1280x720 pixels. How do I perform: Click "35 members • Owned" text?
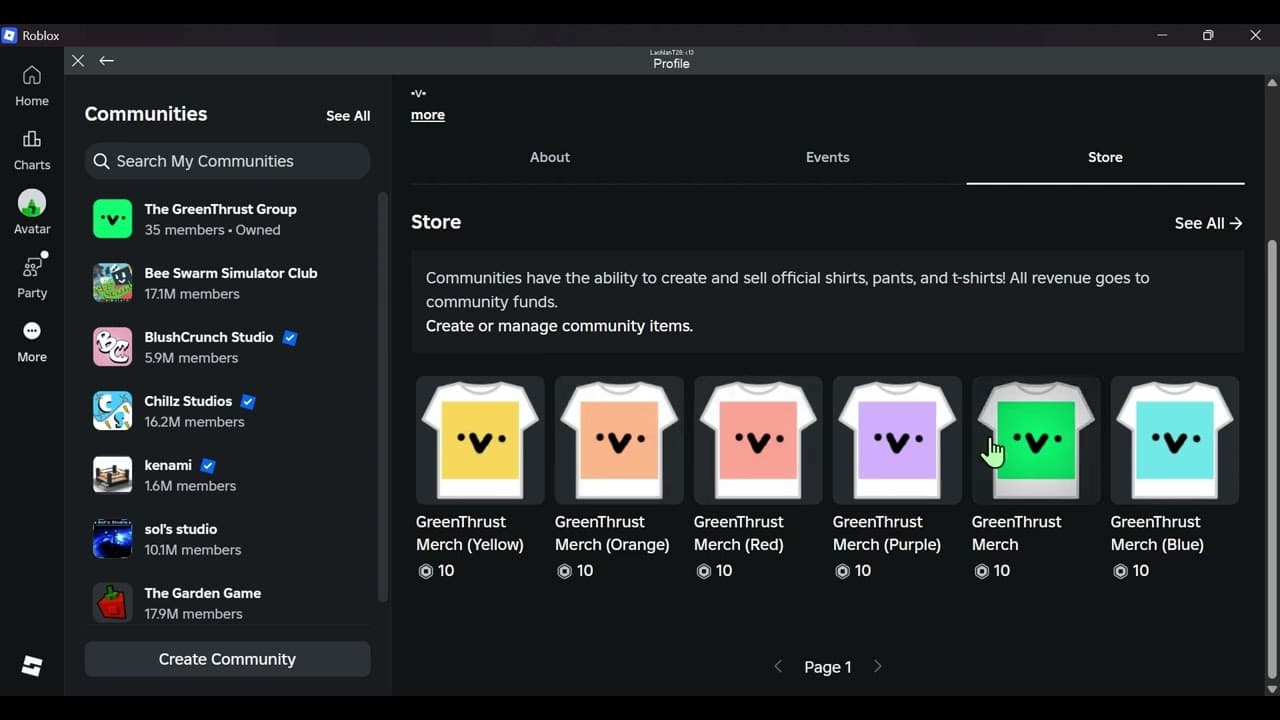(212, 230)
